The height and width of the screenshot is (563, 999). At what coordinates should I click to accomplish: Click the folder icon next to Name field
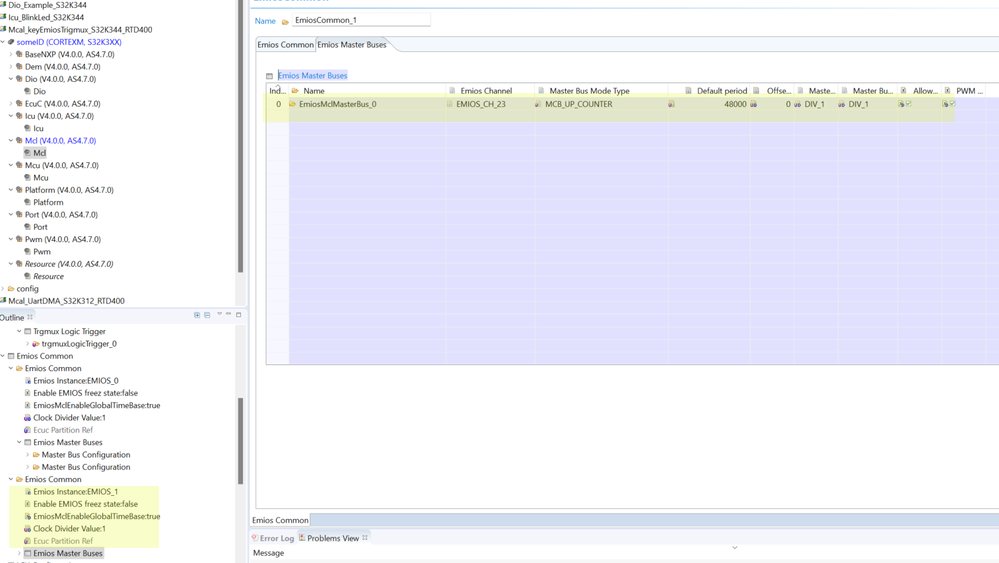pyautogui.click(x=285, y=22)
